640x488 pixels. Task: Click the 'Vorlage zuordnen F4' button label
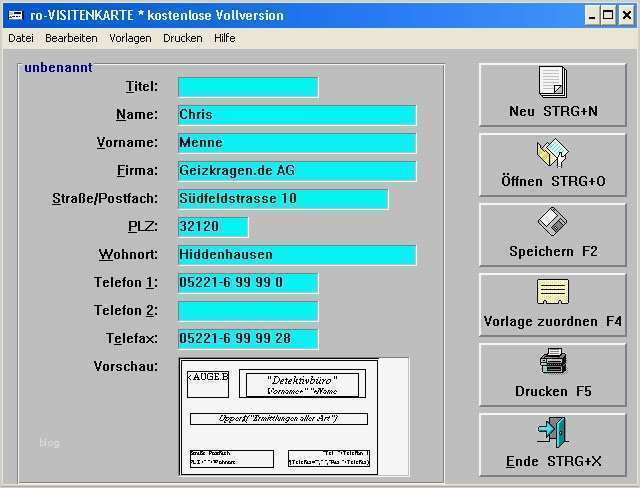(x=553, y=321)
